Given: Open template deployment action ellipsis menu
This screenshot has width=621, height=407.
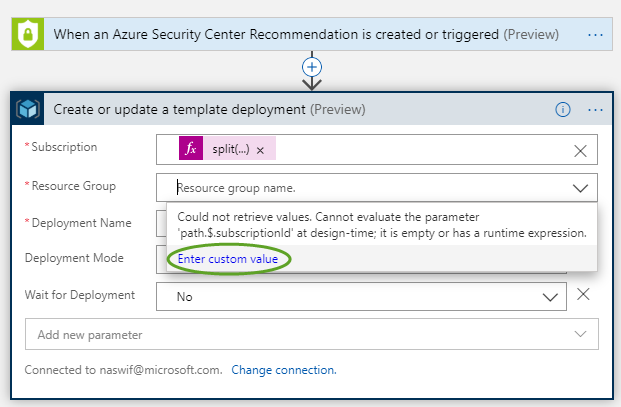Looking at the screenshot, I should pyautogui.click(x=595, y=110).
